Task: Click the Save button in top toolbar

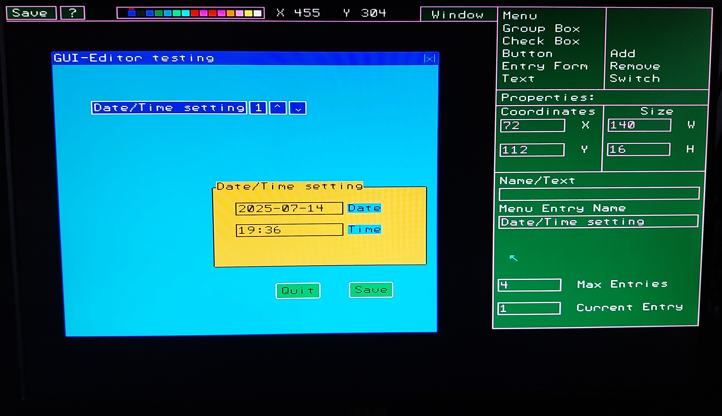Action: [x=29, y=13]
